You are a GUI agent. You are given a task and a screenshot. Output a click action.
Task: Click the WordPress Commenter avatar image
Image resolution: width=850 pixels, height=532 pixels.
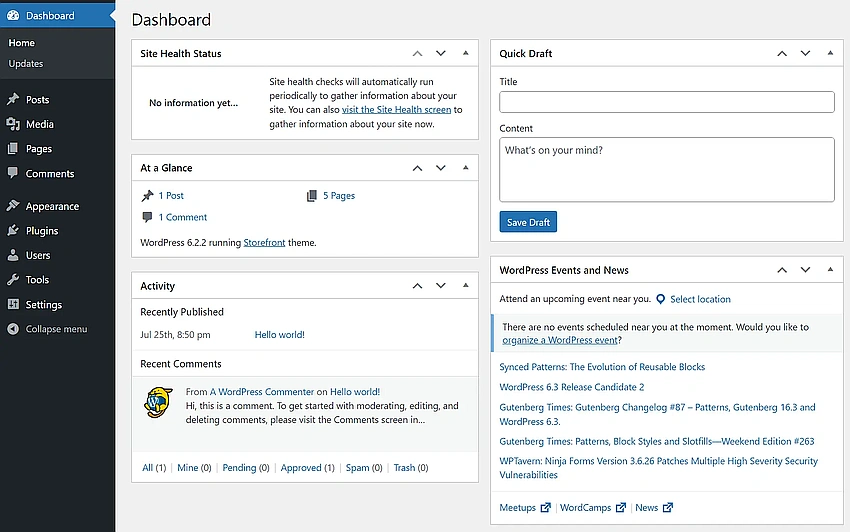point(158,402)
